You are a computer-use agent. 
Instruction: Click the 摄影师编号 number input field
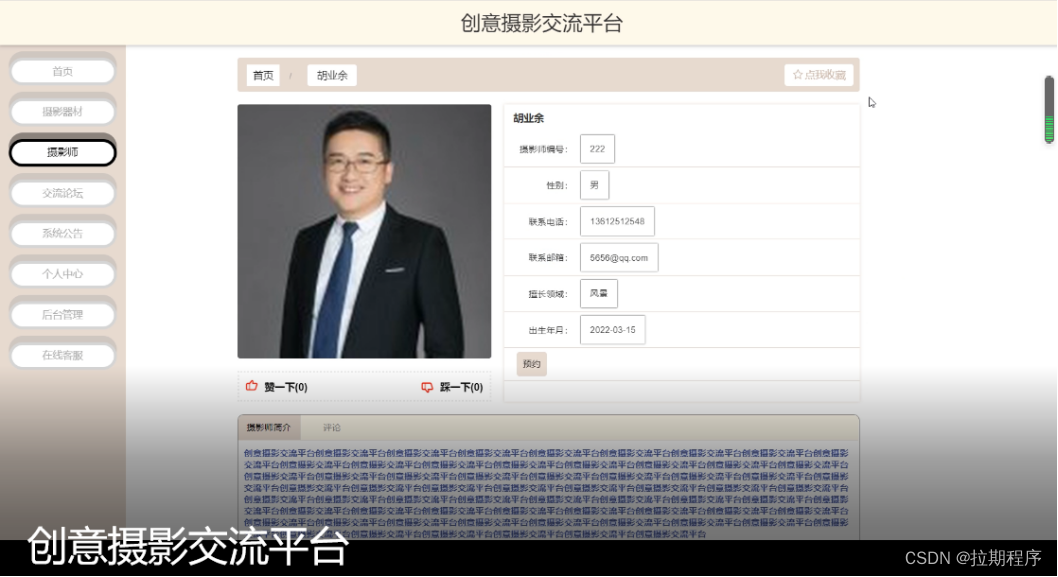pos(598,148)
